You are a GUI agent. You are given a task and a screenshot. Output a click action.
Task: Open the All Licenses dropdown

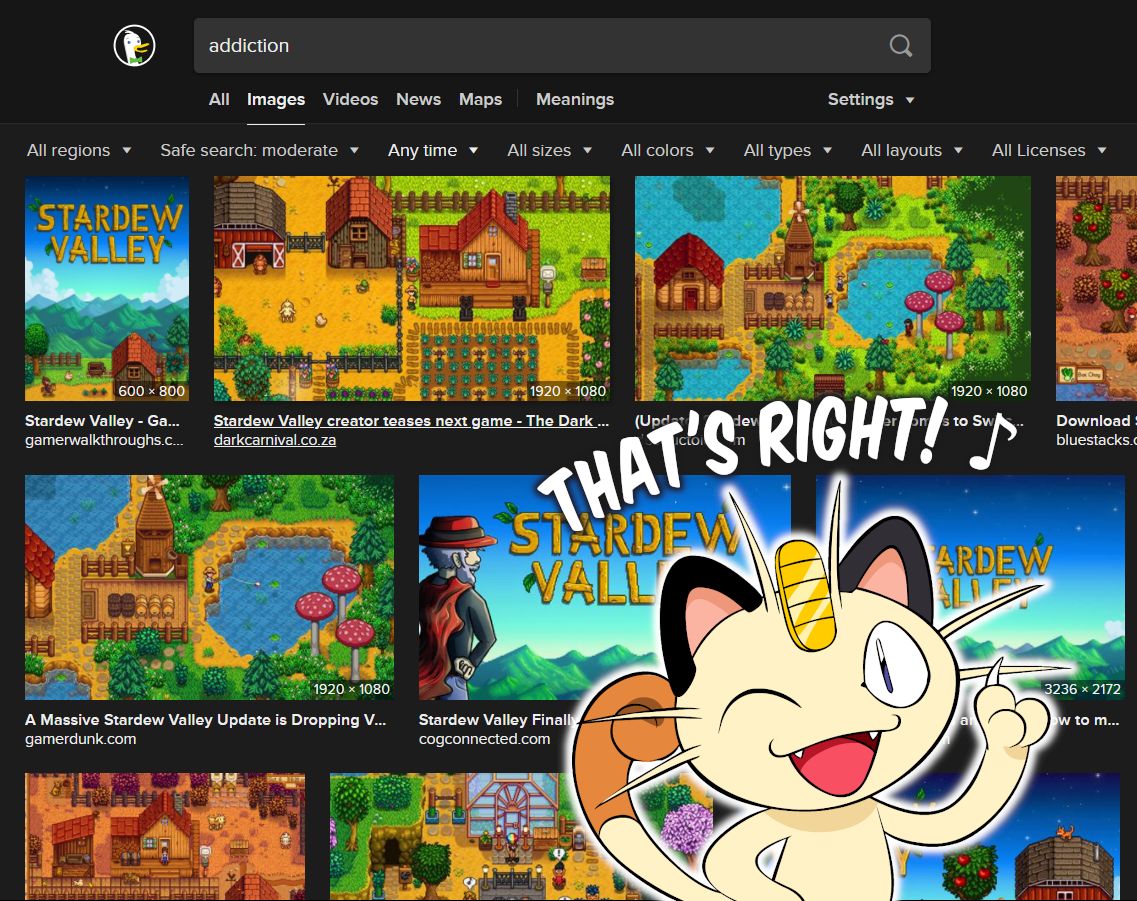(x=1048, y=150)
